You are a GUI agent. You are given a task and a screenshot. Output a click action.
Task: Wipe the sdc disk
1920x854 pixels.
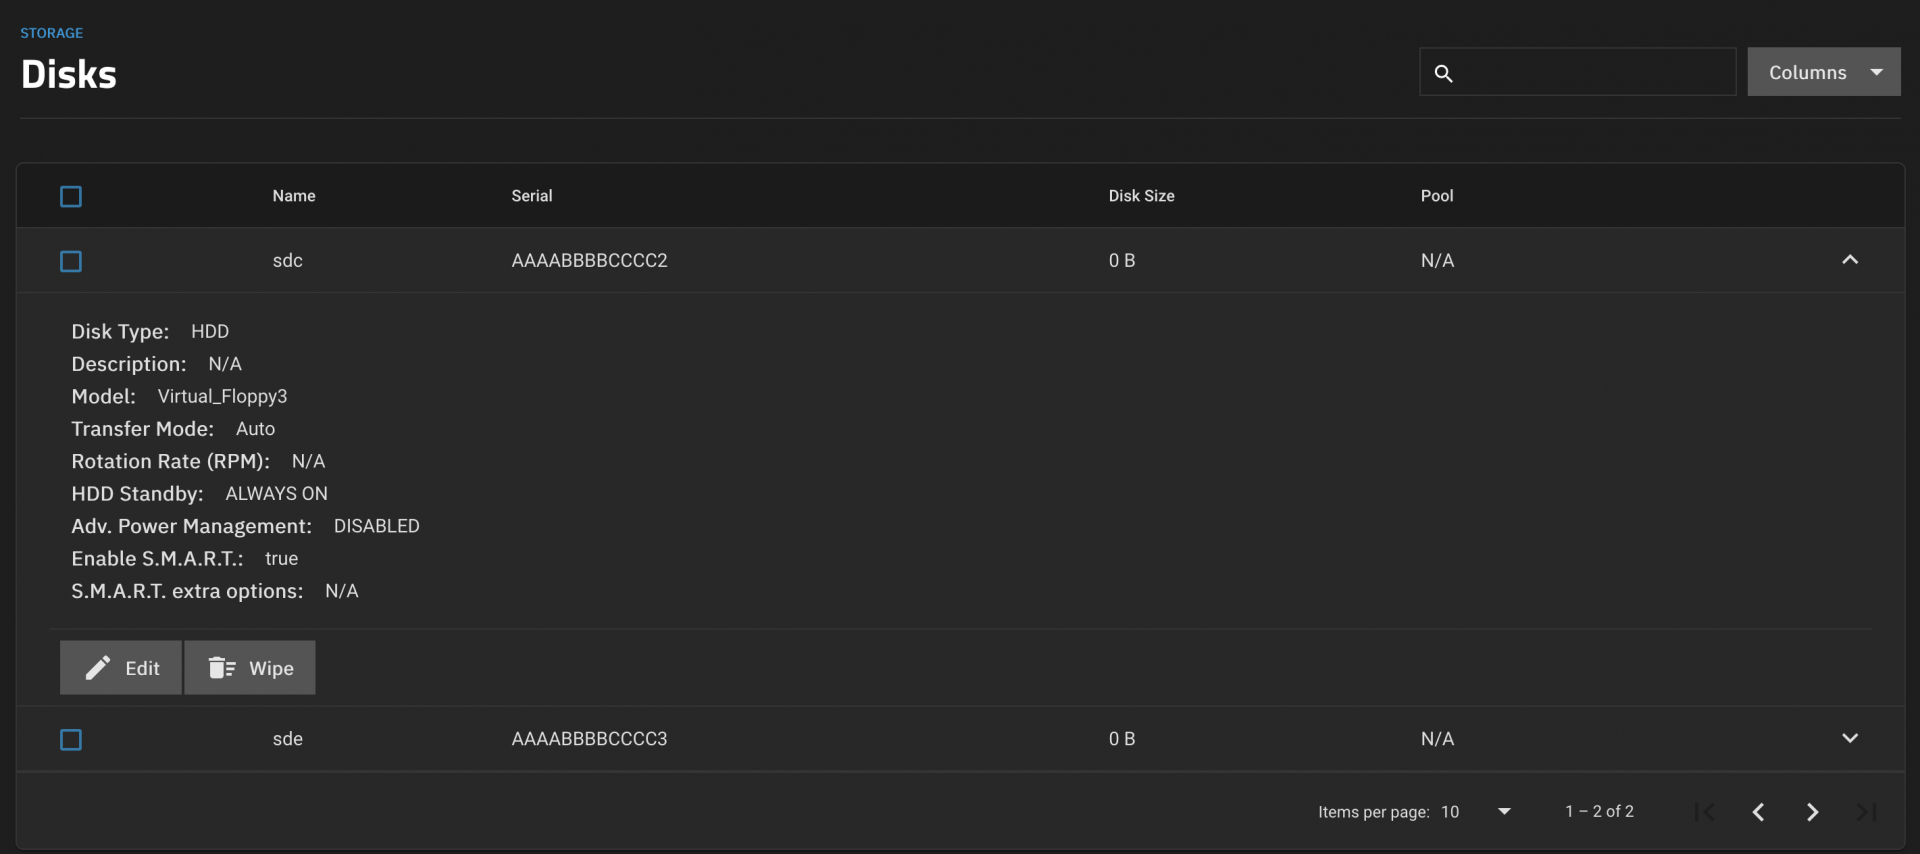[x=250, y=668]
